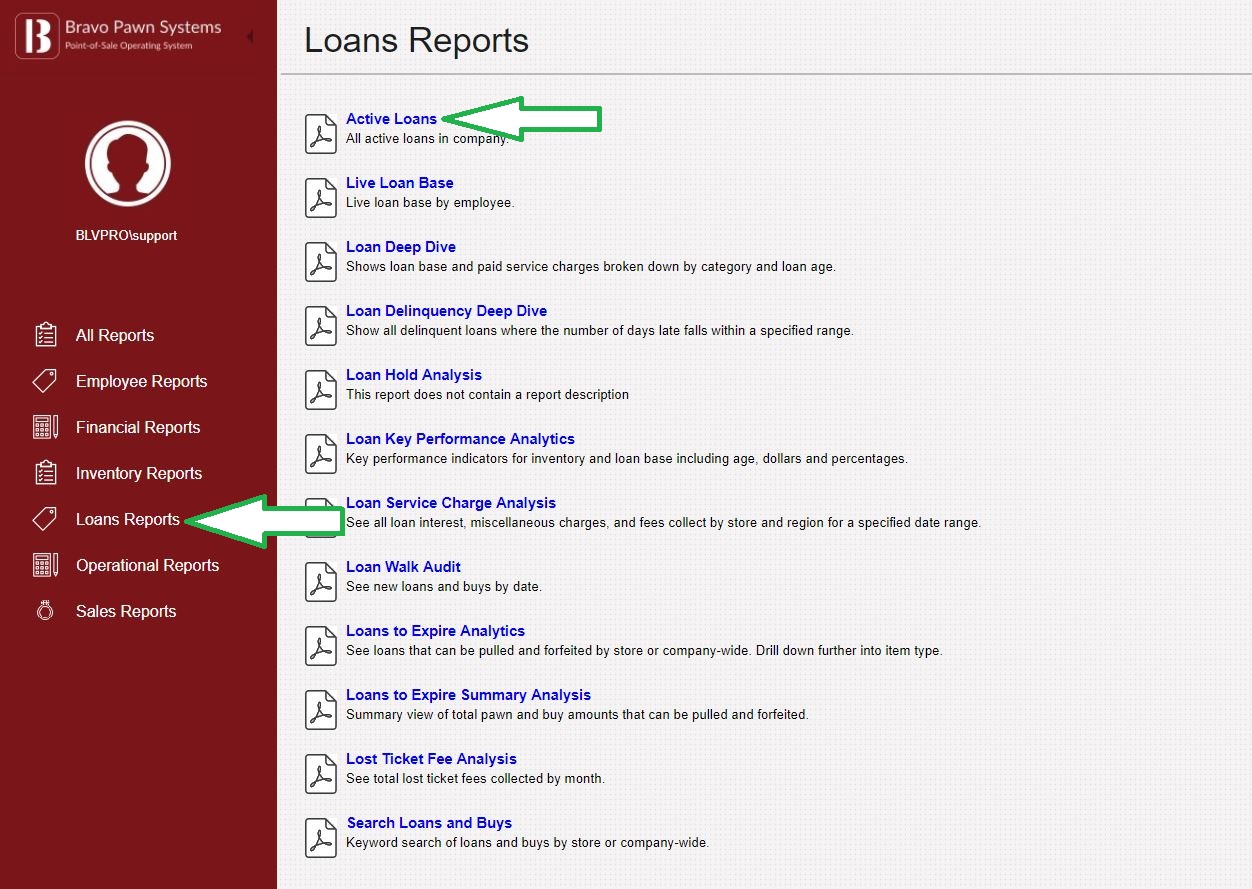Navigate to Sales Reports
This screenshot has width=1252, height=889.
126,611
